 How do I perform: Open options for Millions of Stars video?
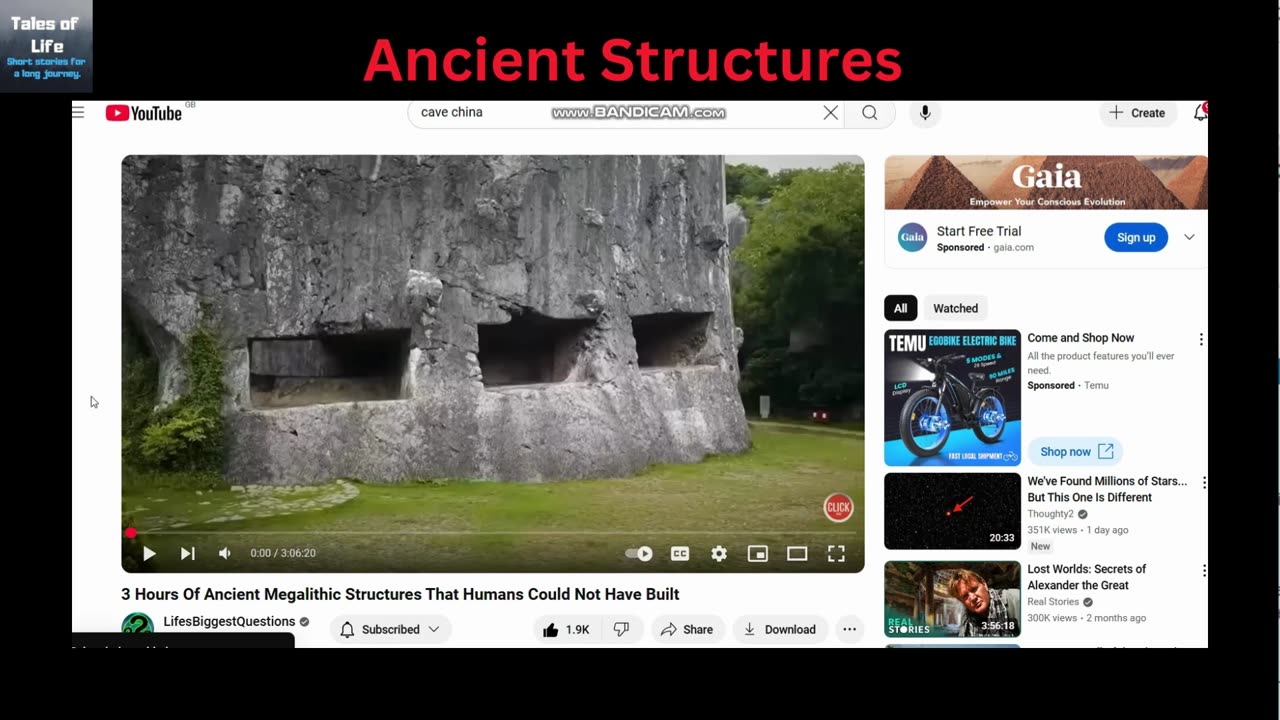coord(1203,482)
